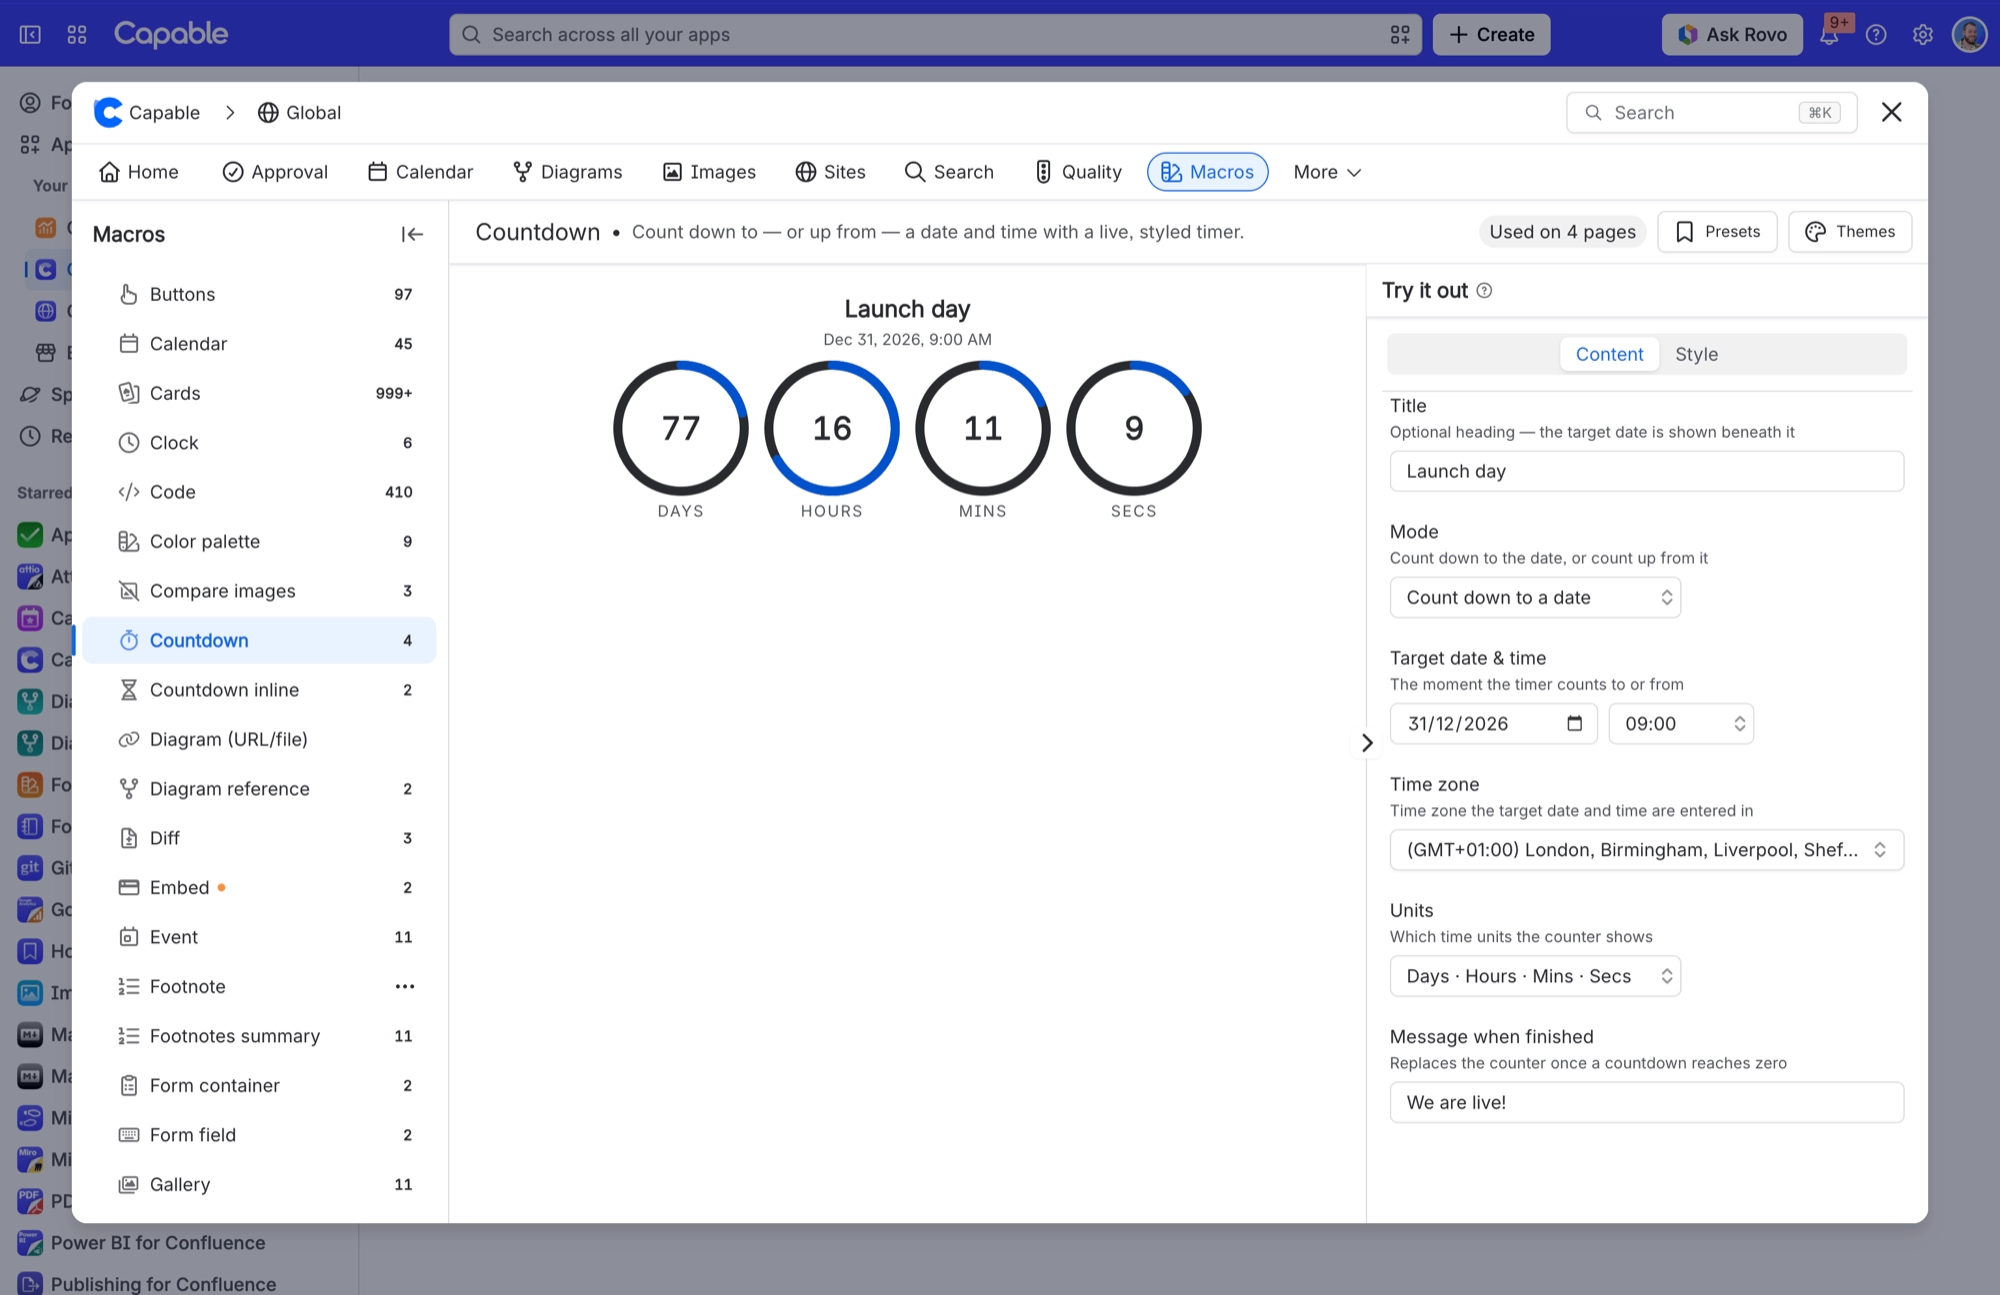Select the Embed macro
Image resolution: width=2000 pixels, height=1295 pixels.
(x=259, y=888)
